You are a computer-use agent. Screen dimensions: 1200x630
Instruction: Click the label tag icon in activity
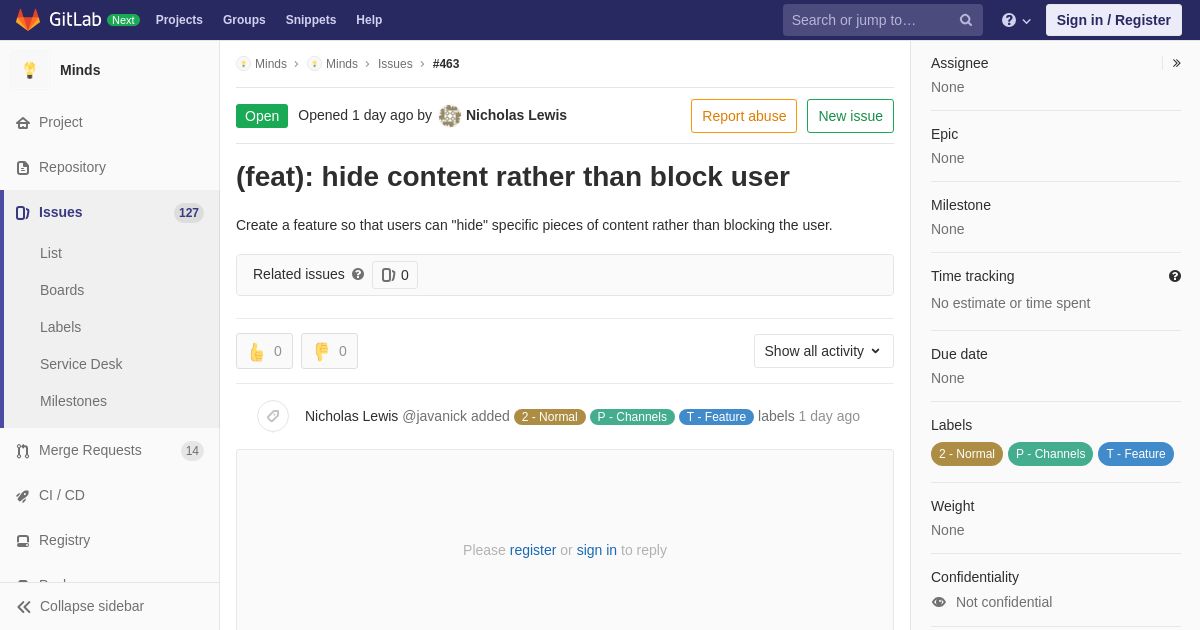(273, 416)
